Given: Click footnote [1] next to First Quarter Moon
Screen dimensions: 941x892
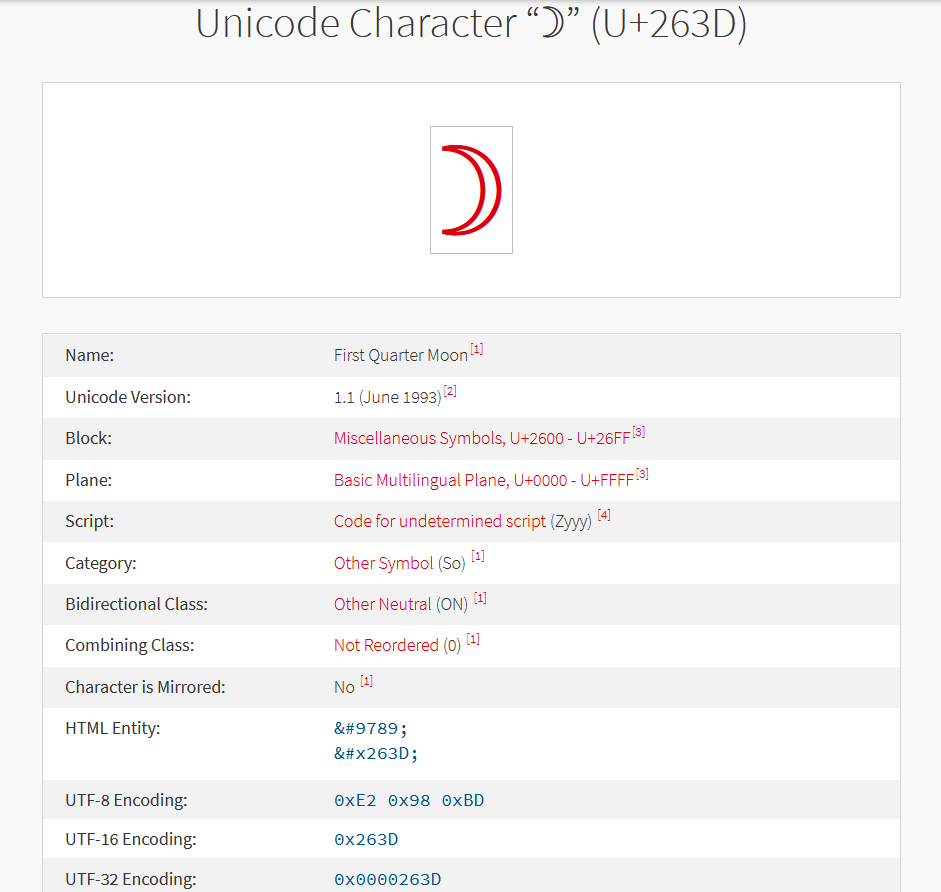Looking at the screenshot, I should 477,349.
